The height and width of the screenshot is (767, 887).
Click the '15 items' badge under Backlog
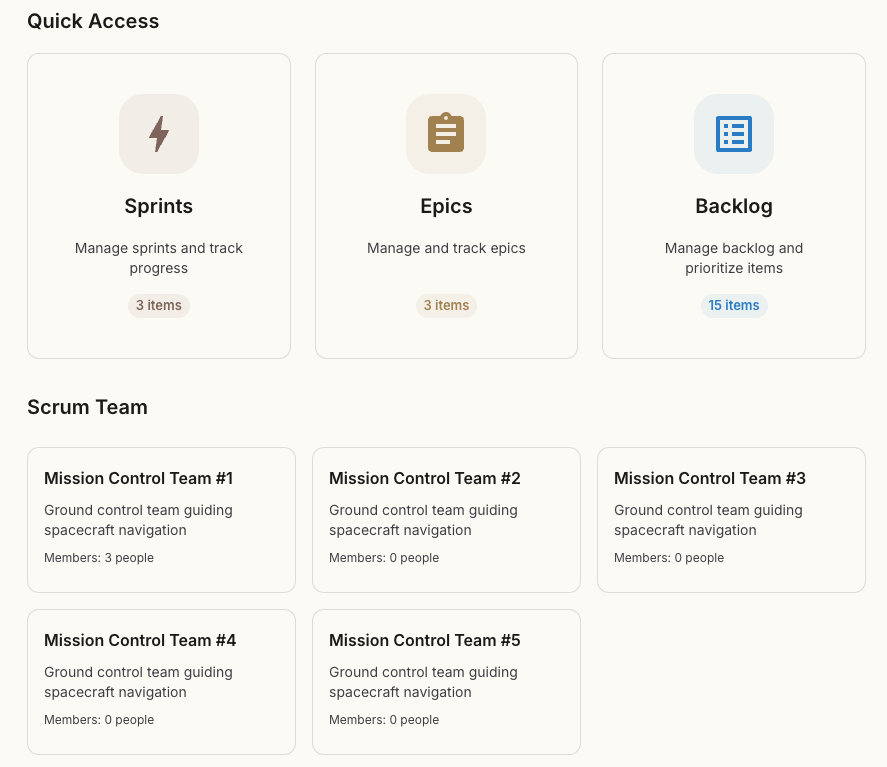point(733,305)
